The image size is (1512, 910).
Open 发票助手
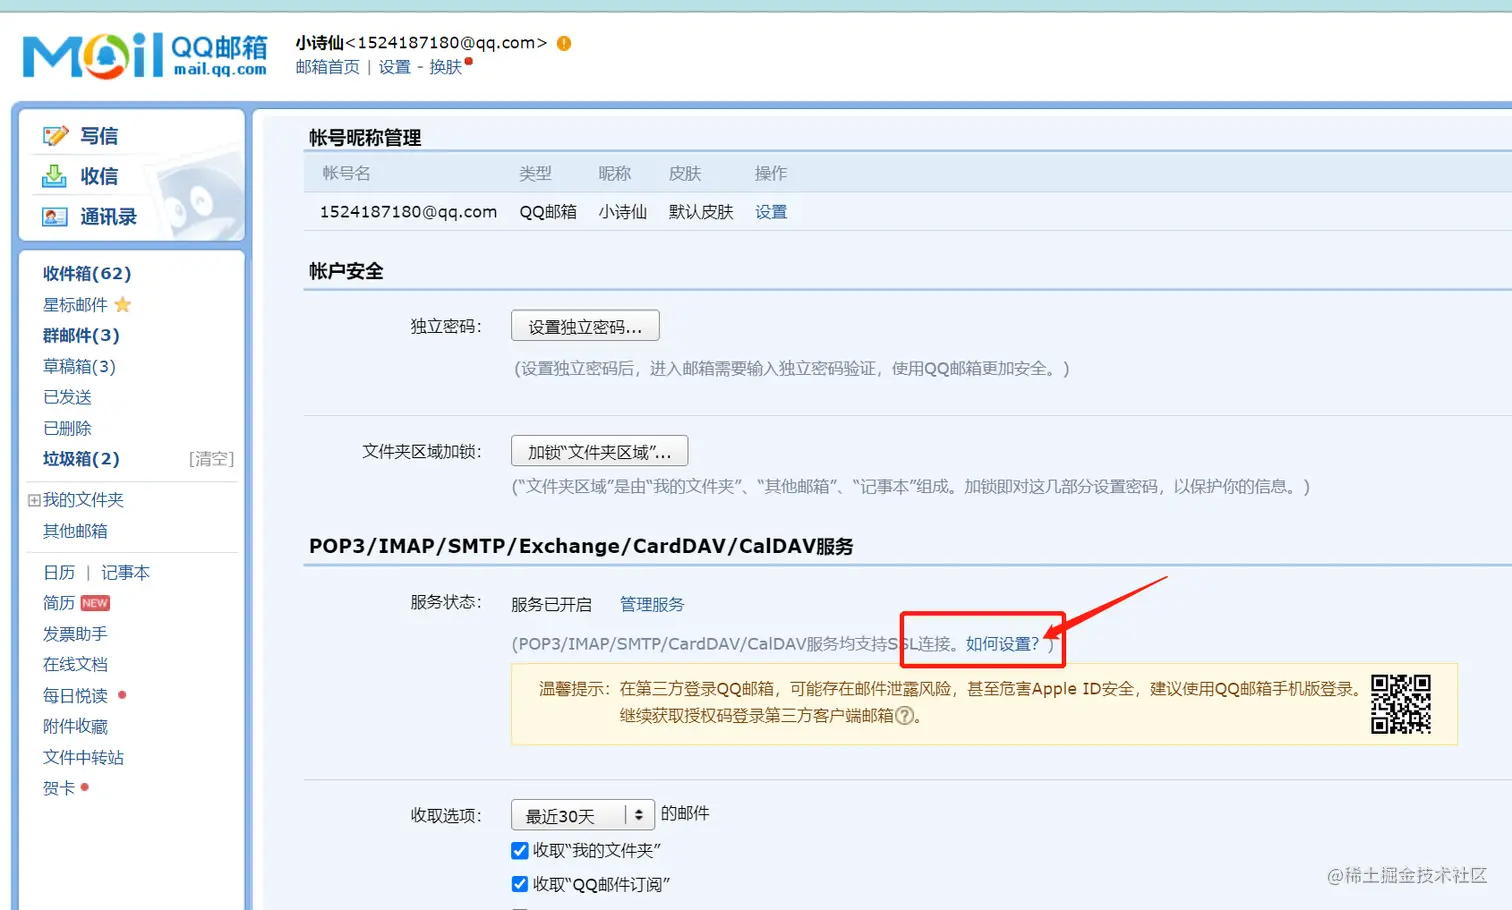tap(75, 634)
